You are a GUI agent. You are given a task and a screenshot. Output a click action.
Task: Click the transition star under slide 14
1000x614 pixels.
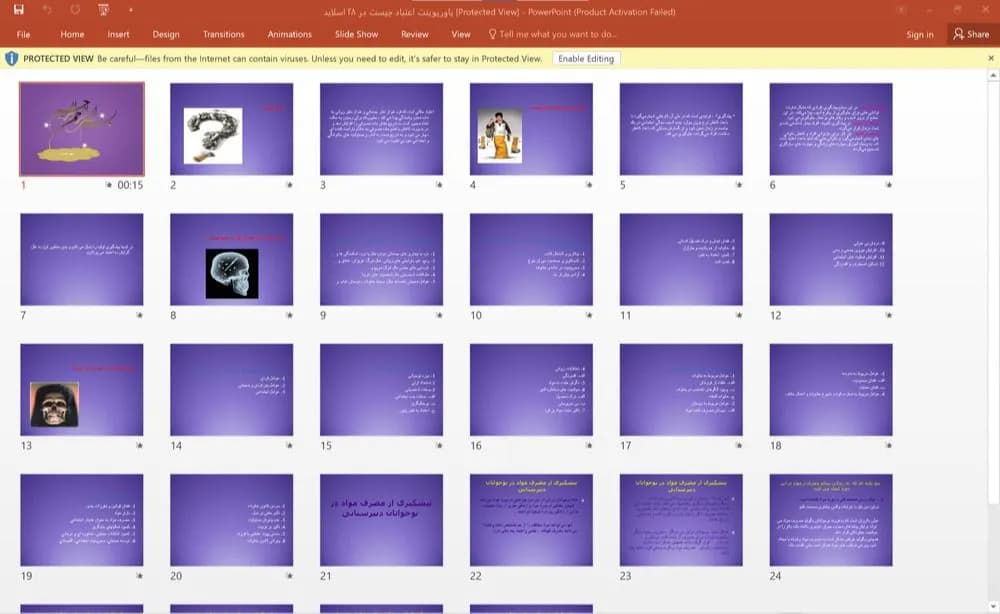coord(290,446)
